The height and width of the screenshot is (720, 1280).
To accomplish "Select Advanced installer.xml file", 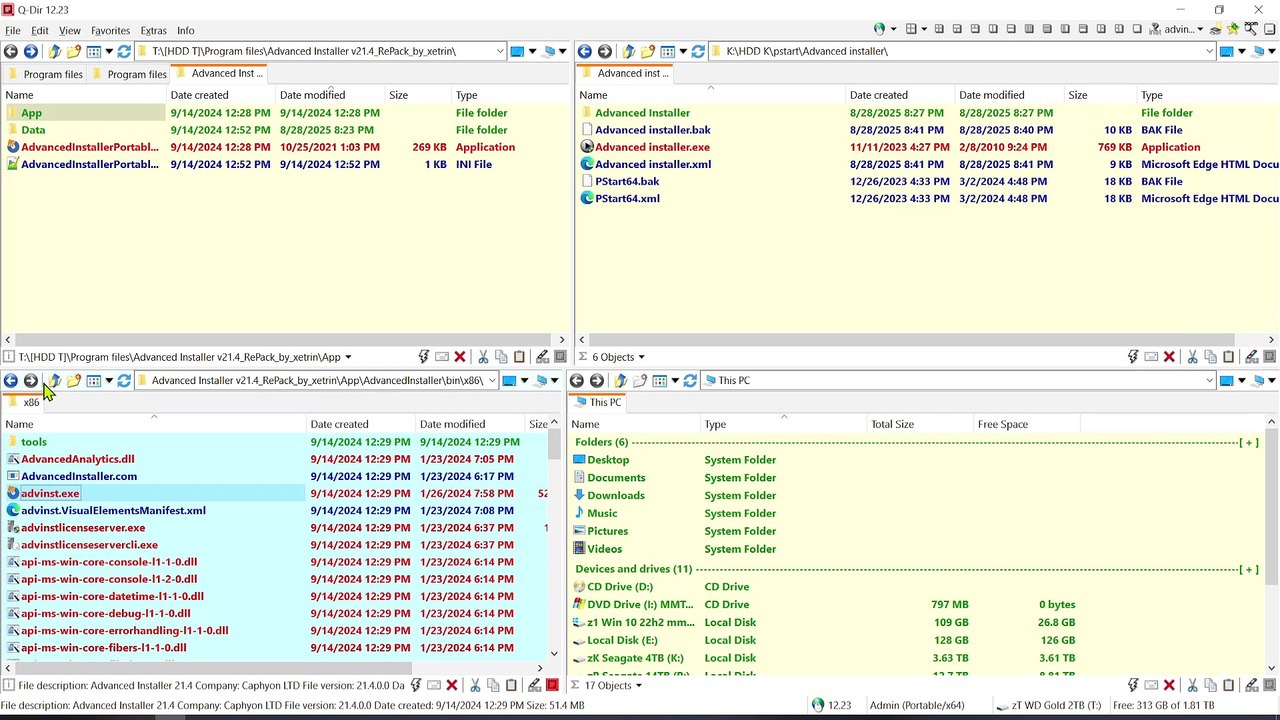I will click(653, 164).
